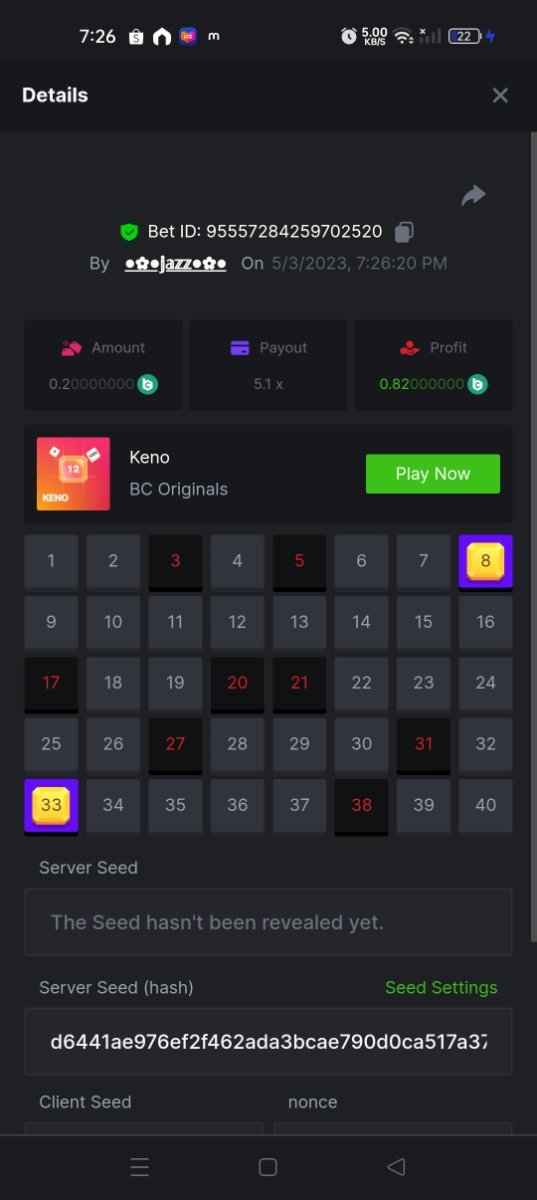Tap the green verified shield icon
The width and height of the screenshot is (537, 1200).
coord(129,232)
